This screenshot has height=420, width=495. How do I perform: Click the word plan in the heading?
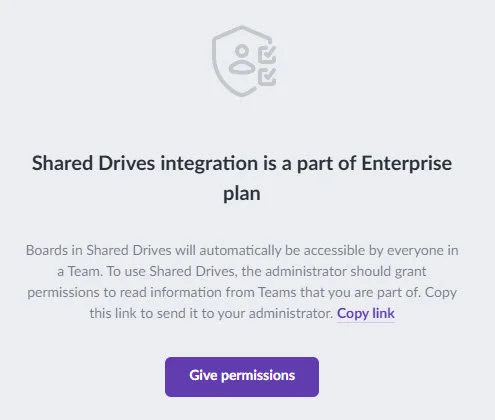(242, 194)
